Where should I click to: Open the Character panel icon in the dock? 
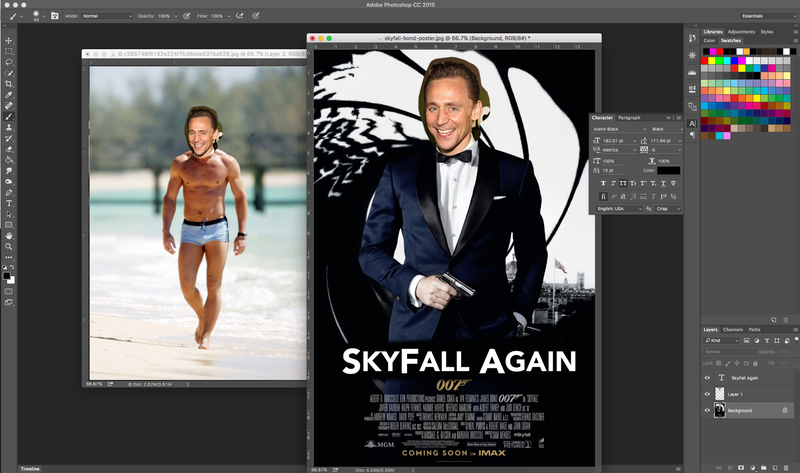tap(692, 123)
